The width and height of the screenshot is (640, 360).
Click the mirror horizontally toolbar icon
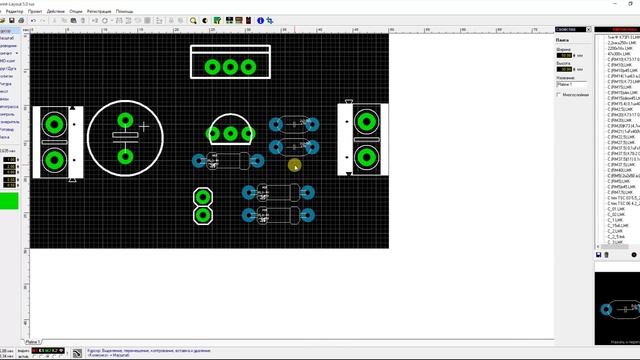[x=119, y=20]
